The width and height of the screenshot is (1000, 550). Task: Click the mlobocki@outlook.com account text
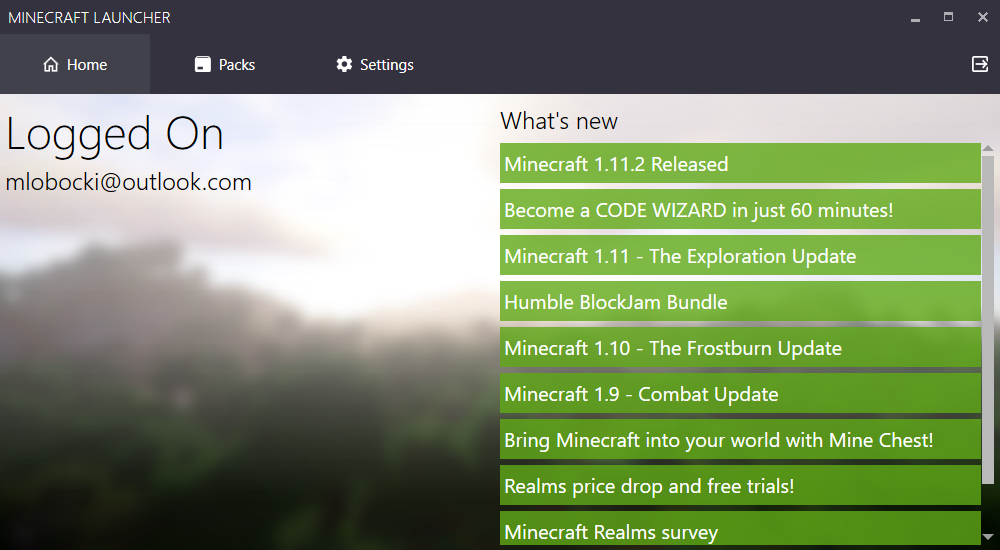coord(128,182)
